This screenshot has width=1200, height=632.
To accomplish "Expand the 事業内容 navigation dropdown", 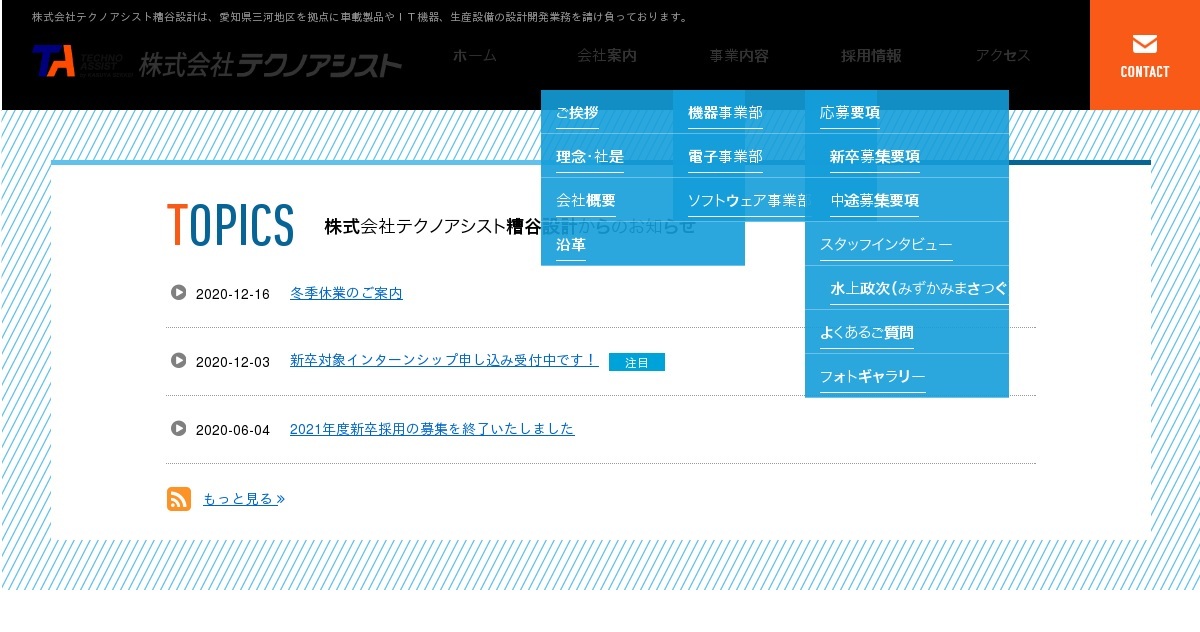I will 738,57.
